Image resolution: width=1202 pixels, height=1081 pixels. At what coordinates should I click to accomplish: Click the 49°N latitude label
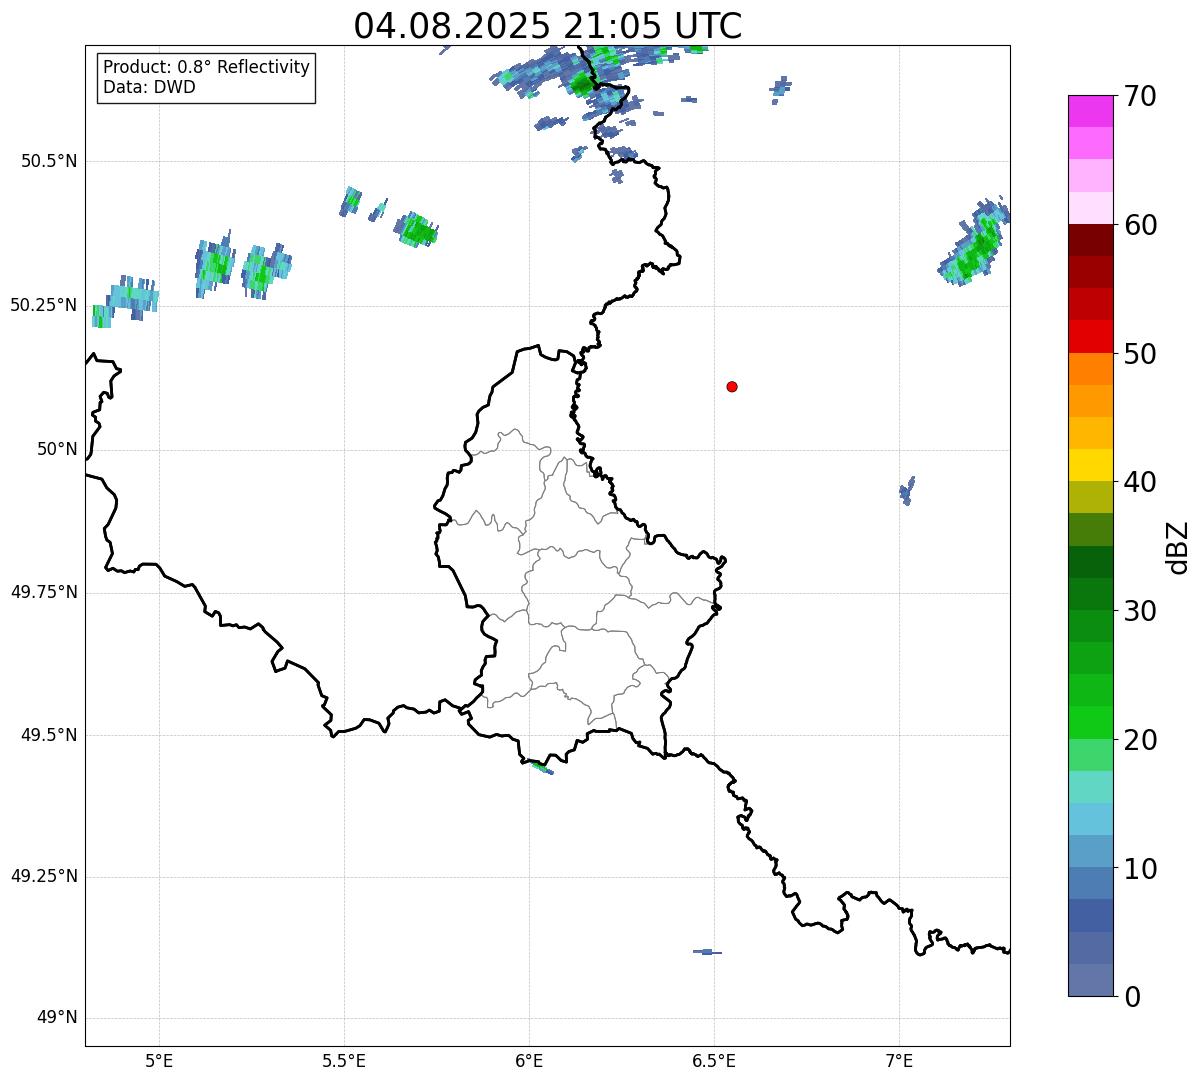tap(57, 1018)
